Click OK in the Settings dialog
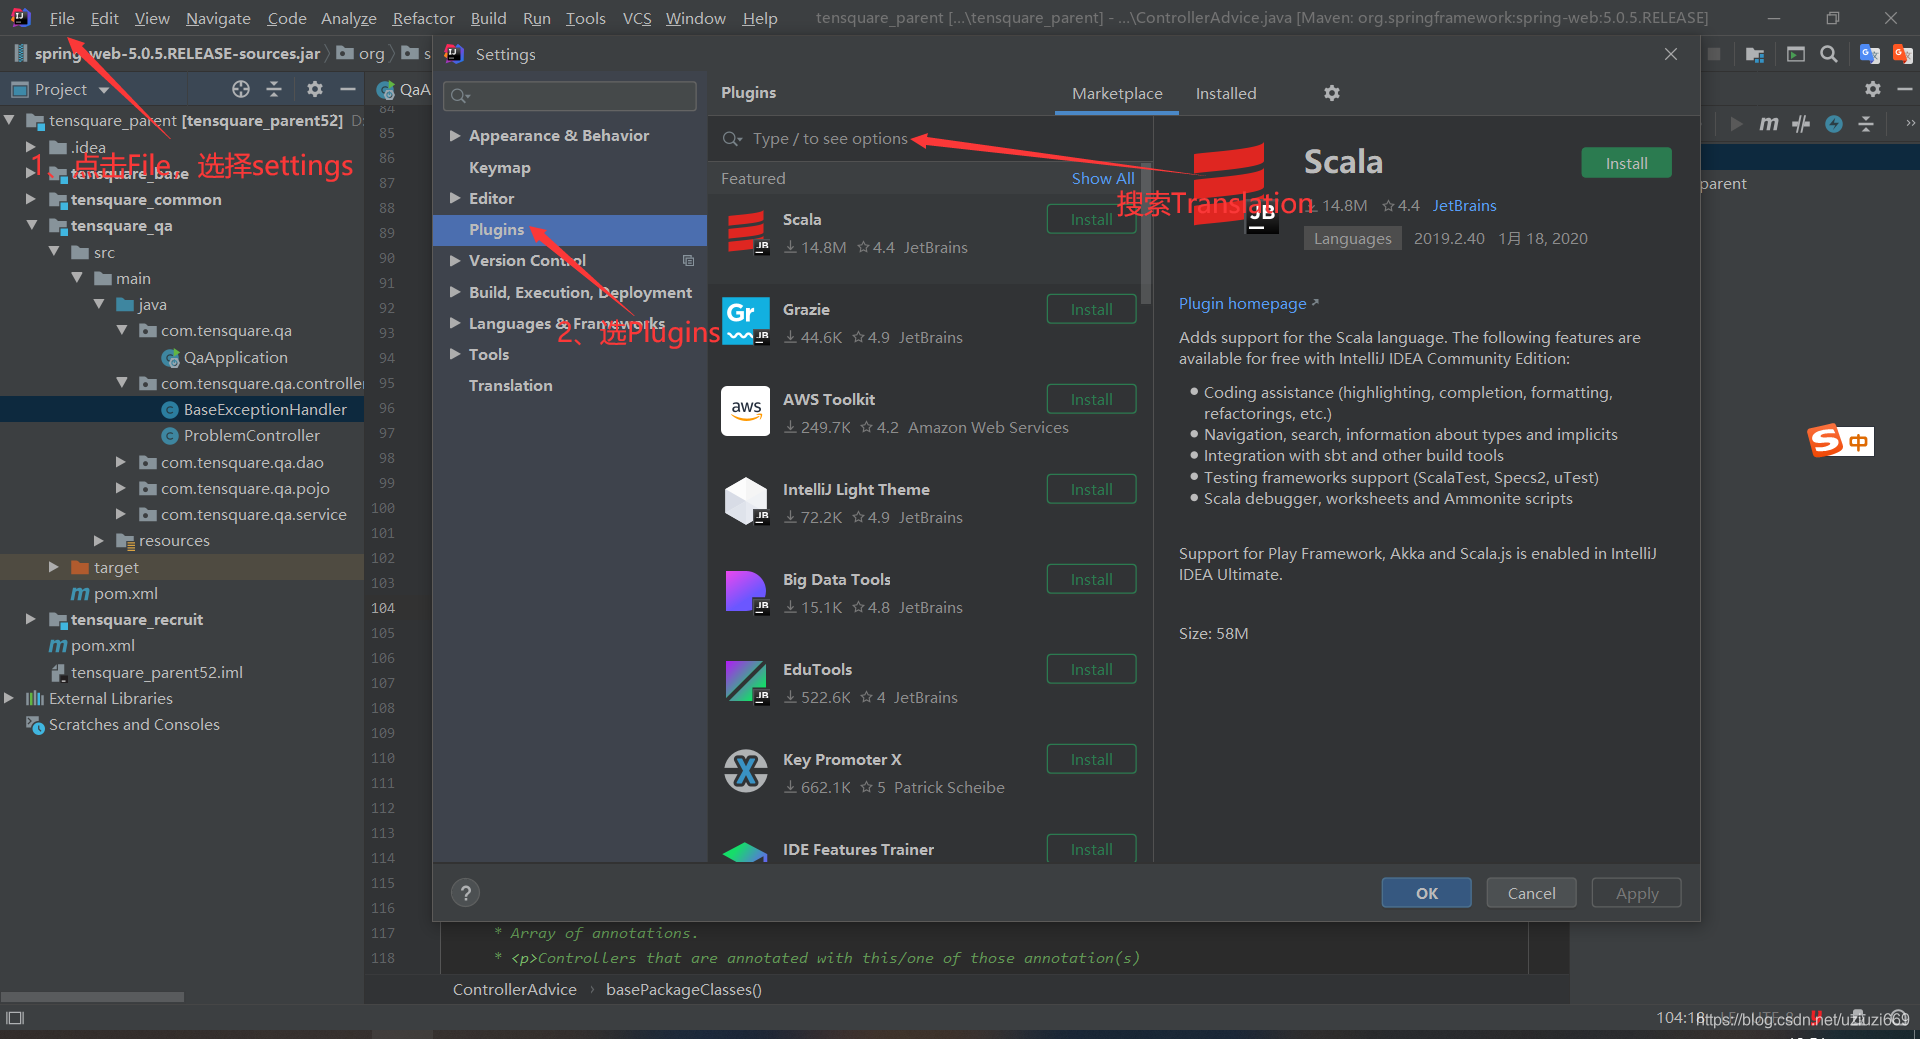The width and height of the screenshot is (1920, 1039). tap(1426, 893)
